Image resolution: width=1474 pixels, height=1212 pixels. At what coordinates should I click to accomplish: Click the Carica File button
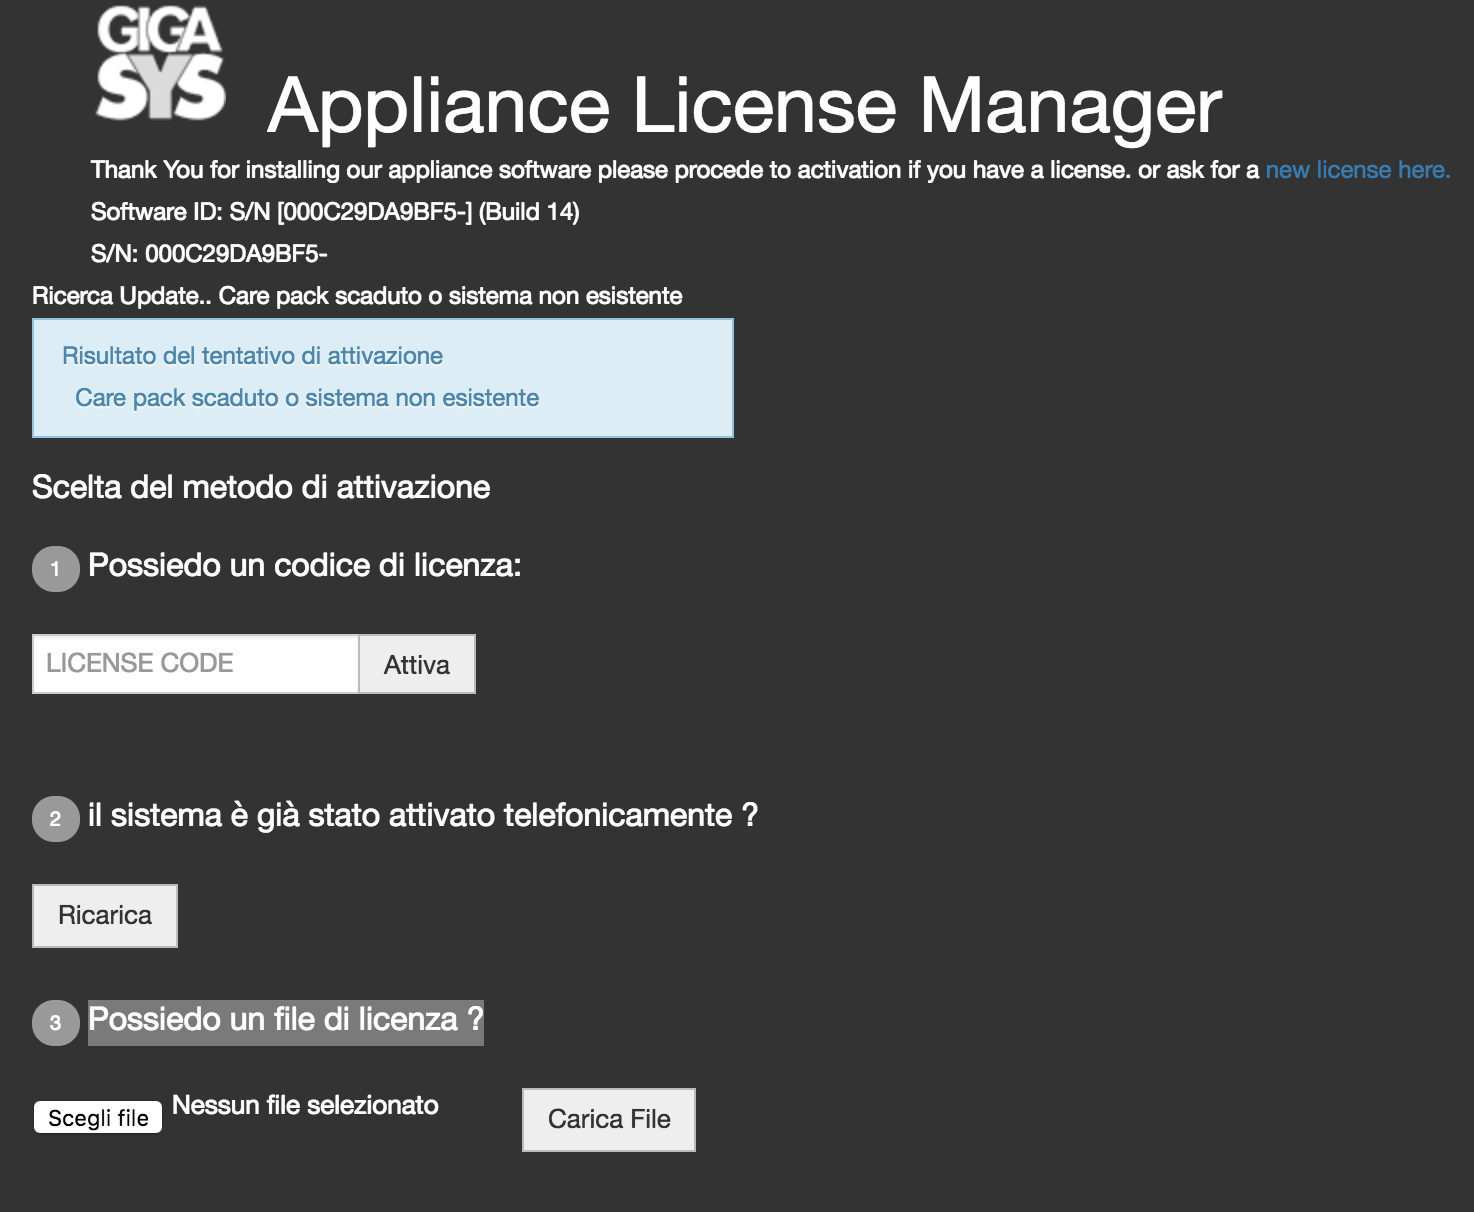click(x=609, y=1119)
